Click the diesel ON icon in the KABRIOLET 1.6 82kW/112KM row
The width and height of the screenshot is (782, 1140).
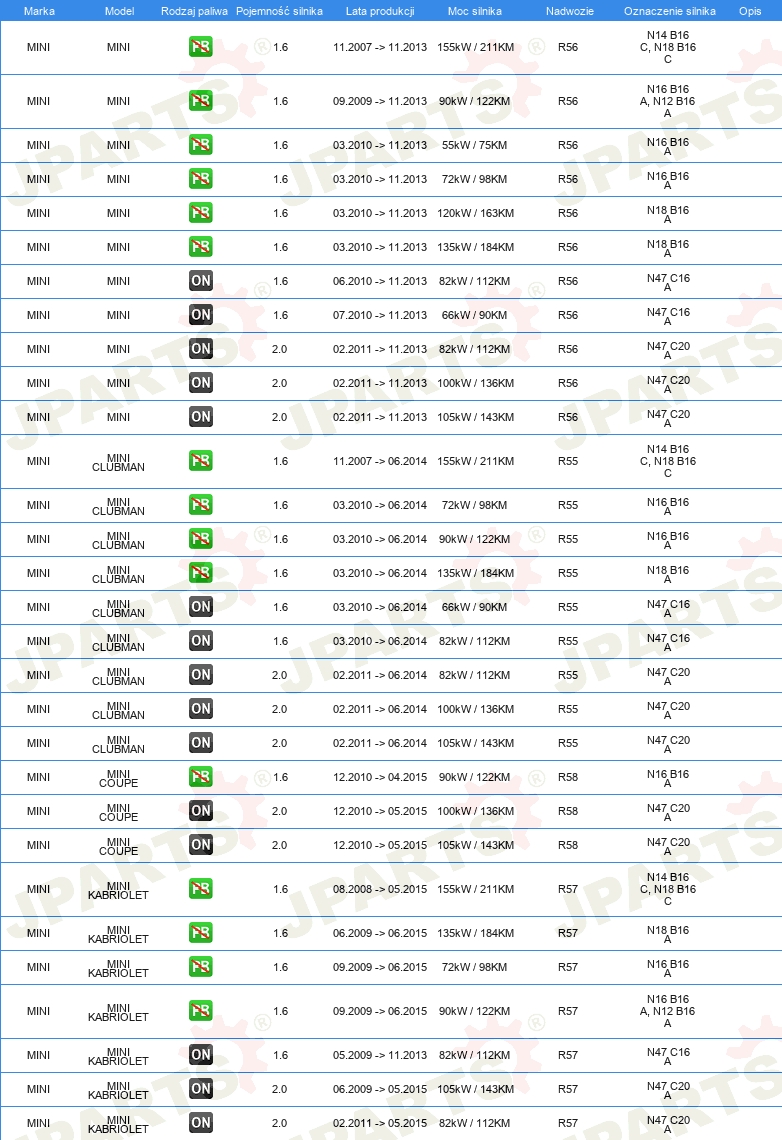pos(201,1055)
